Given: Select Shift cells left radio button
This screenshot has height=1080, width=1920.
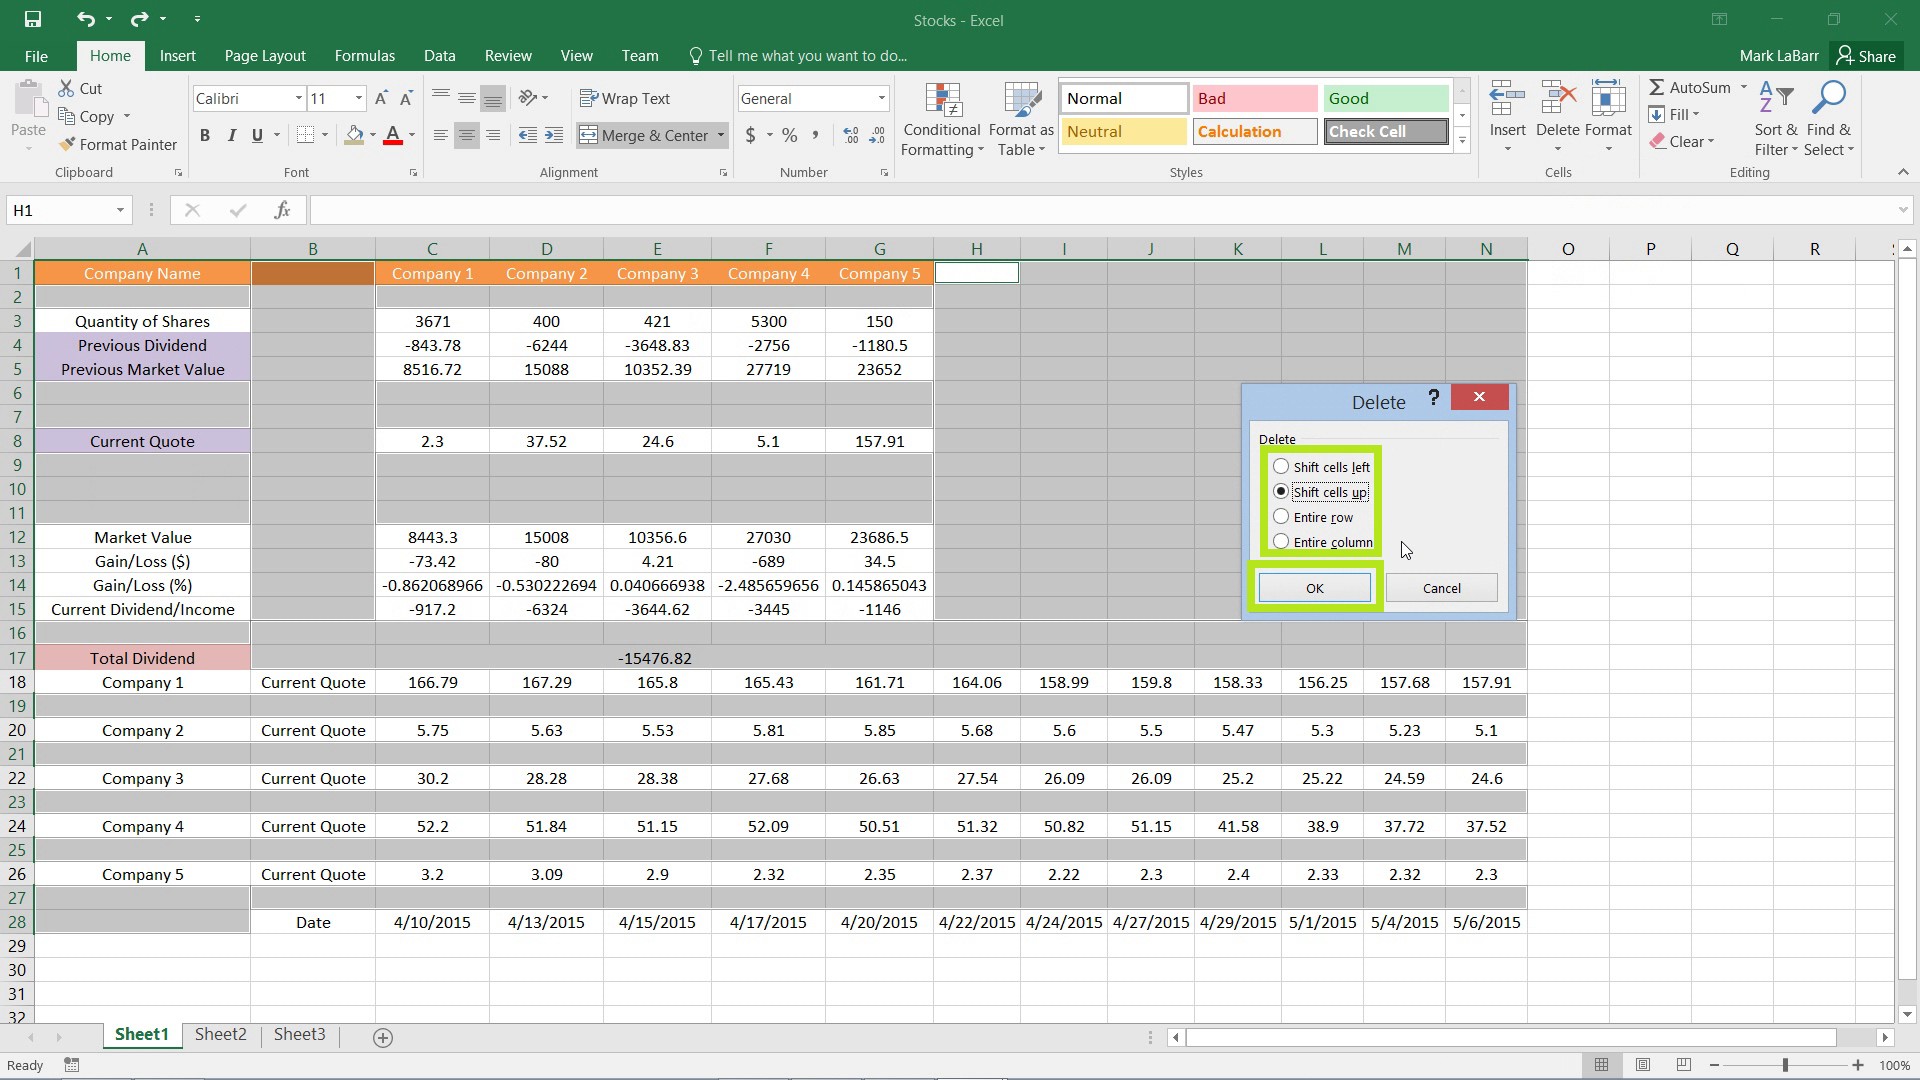Looking at the screenshot, I should (1280, 465).
